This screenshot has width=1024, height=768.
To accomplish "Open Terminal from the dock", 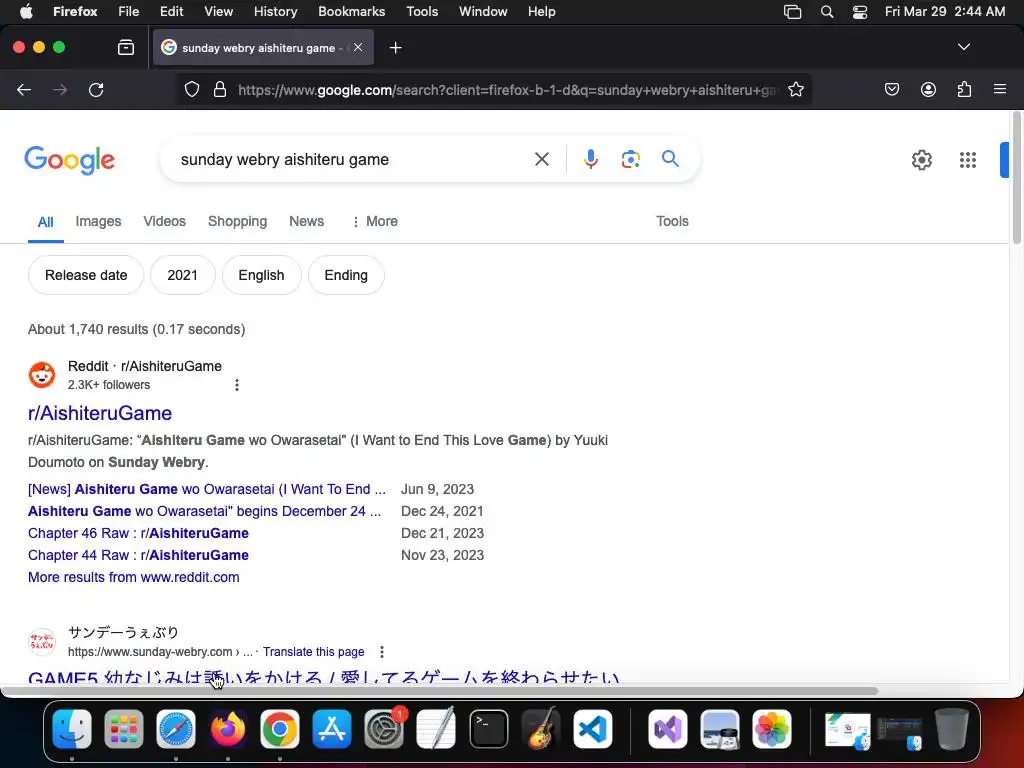I will point(488,729).
